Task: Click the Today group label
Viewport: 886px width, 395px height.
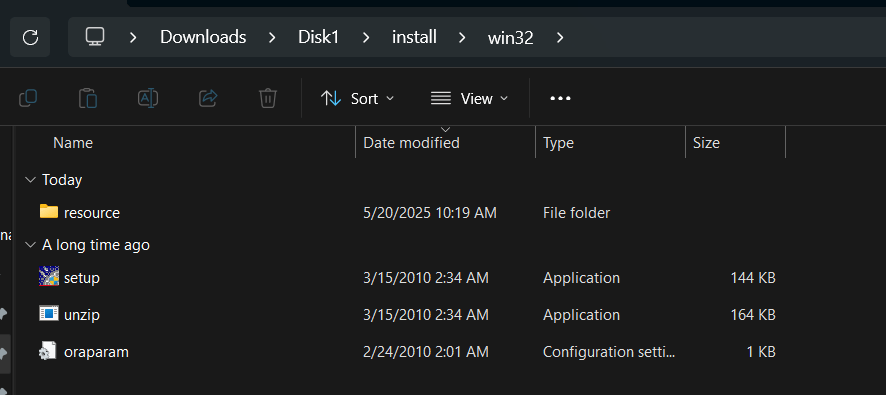Action: (62, 180)
